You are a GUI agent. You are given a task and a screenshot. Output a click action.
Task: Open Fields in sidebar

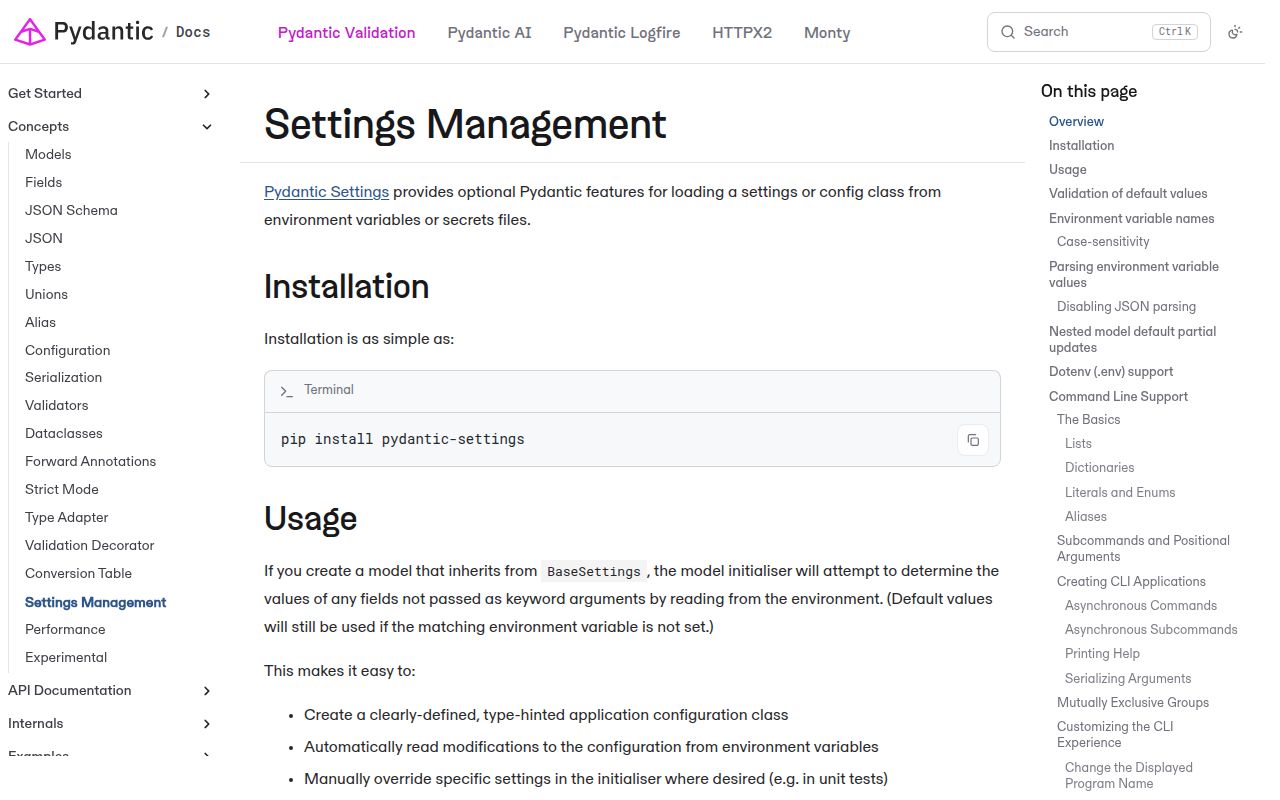click(43, 182)
